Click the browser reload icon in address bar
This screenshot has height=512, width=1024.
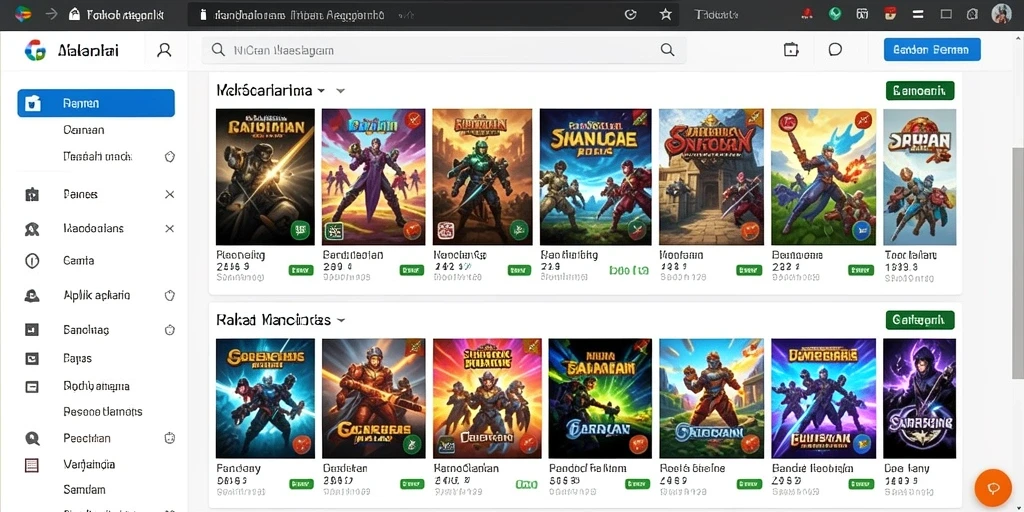[630, 14]
